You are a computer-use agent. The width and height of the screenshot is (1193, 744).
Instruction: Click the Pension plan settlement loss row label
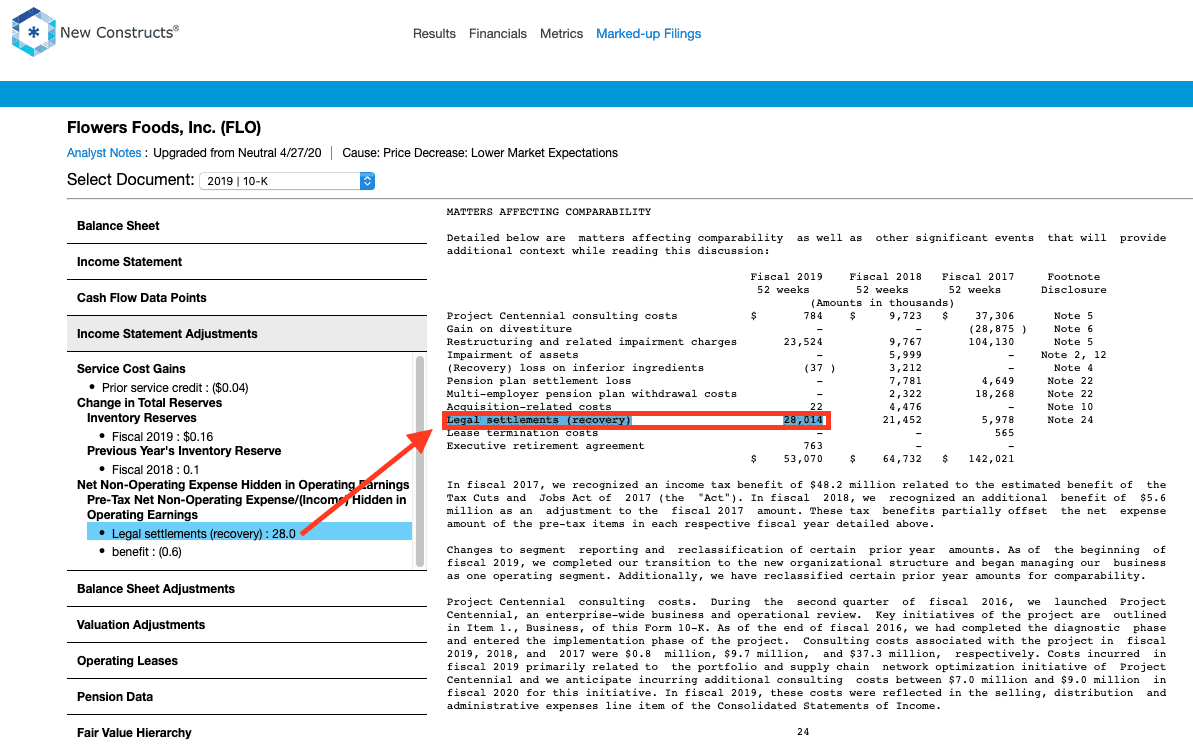point(539,380)
